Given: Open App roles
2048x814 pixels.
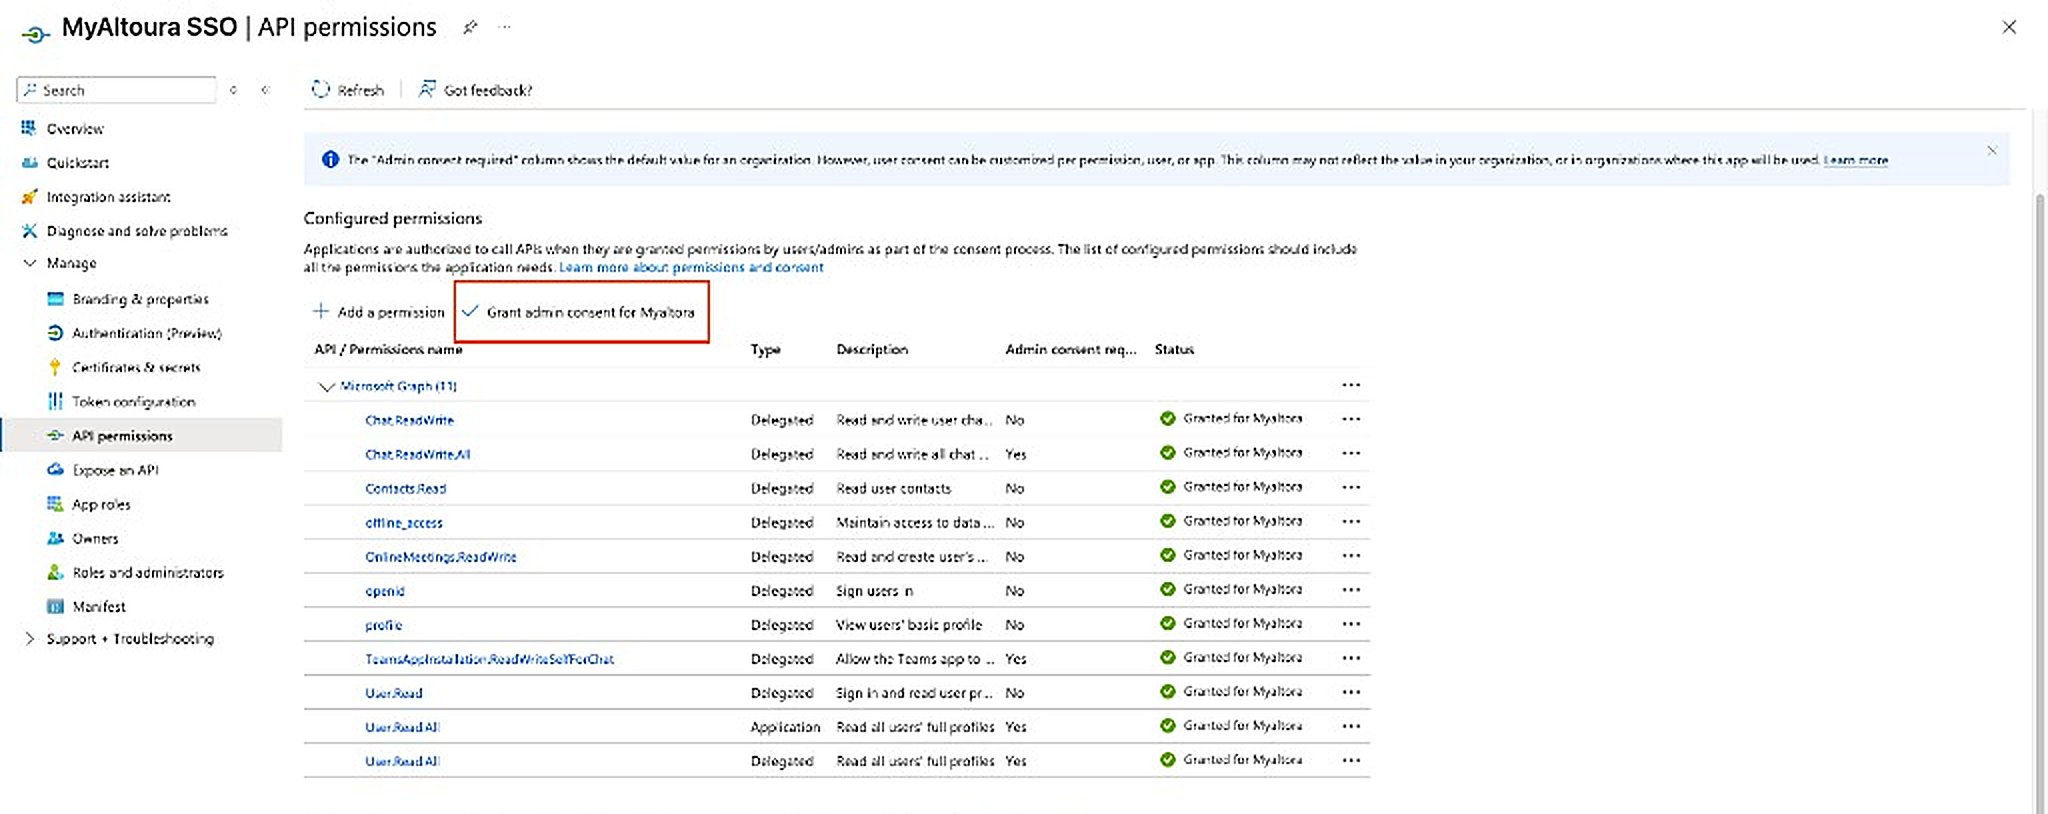Looking at the screenshot, I should pyautogui.click(x=101, y=504).
